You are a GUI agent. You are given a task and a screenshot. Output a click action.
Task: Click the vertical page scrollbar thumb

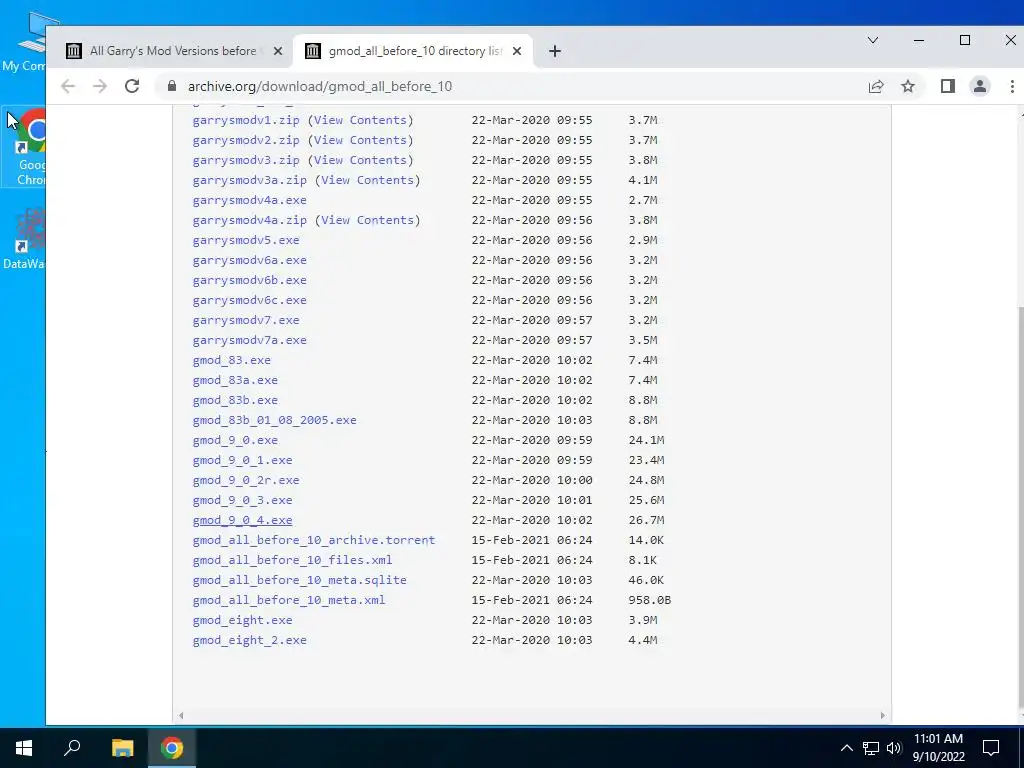(1019, 506)
